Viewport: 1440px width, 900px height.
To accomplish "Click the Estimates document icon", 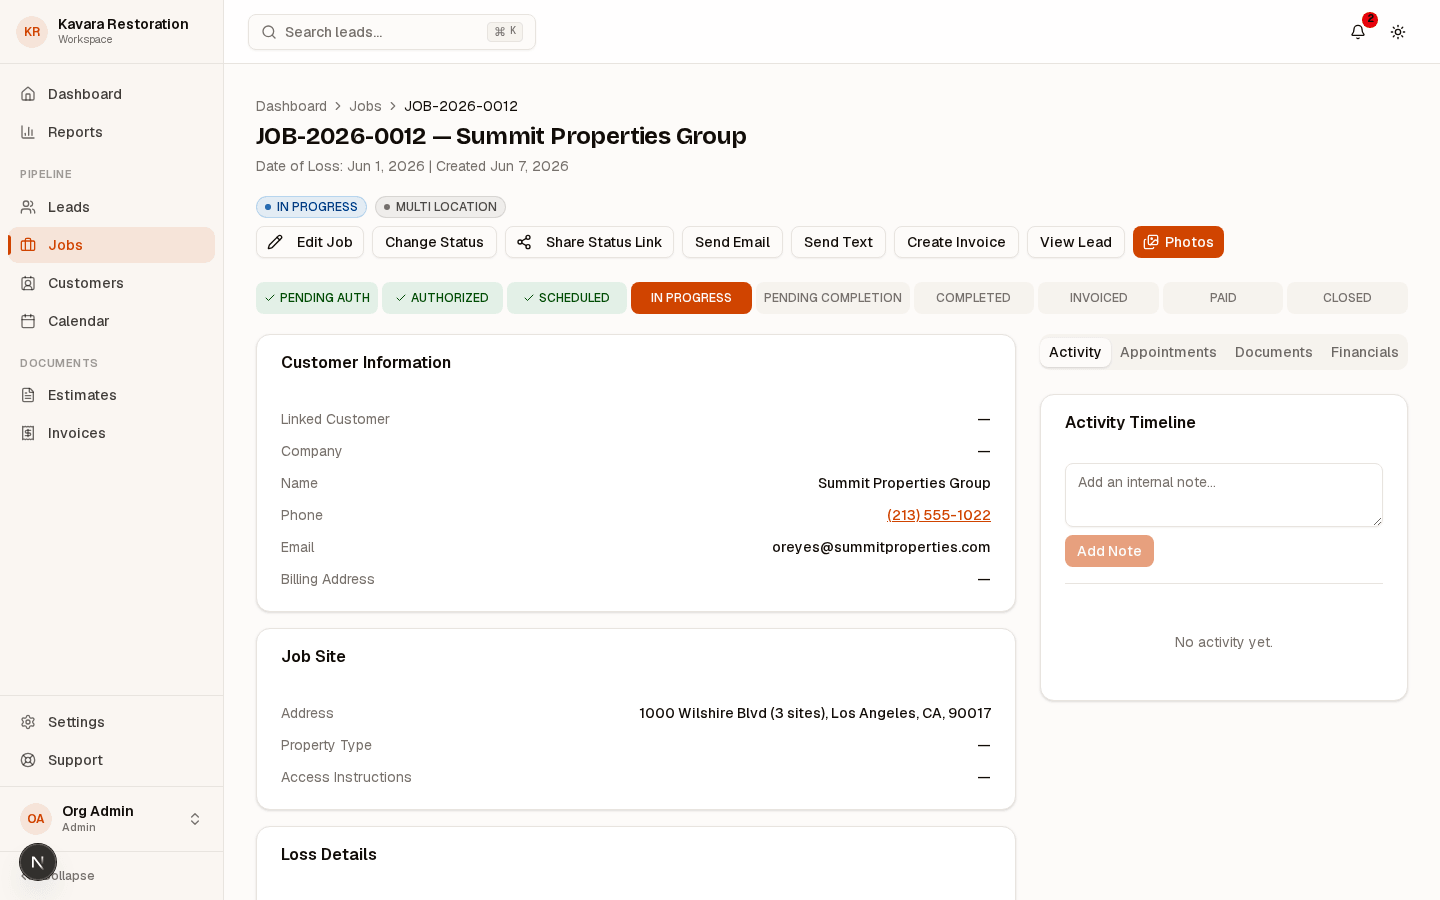I will point(28,395).
